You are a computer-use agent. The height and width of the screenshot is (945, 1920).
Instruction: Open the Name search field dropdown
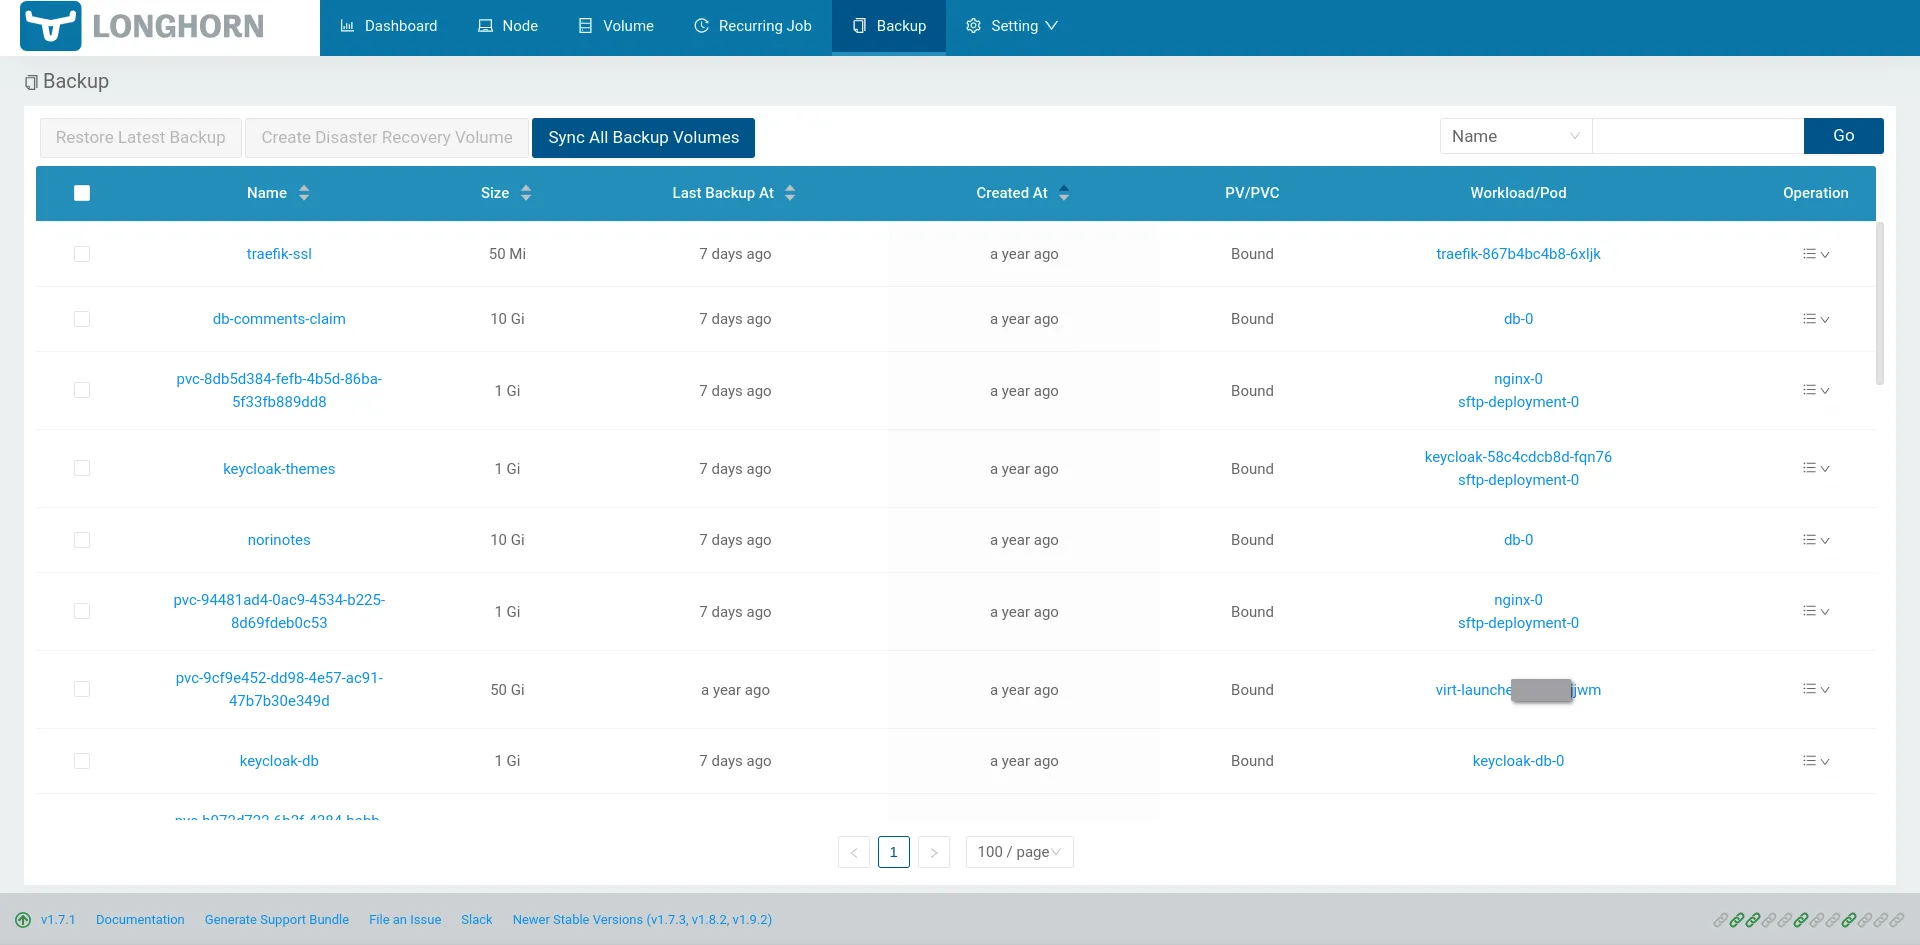click(1515, 136)
